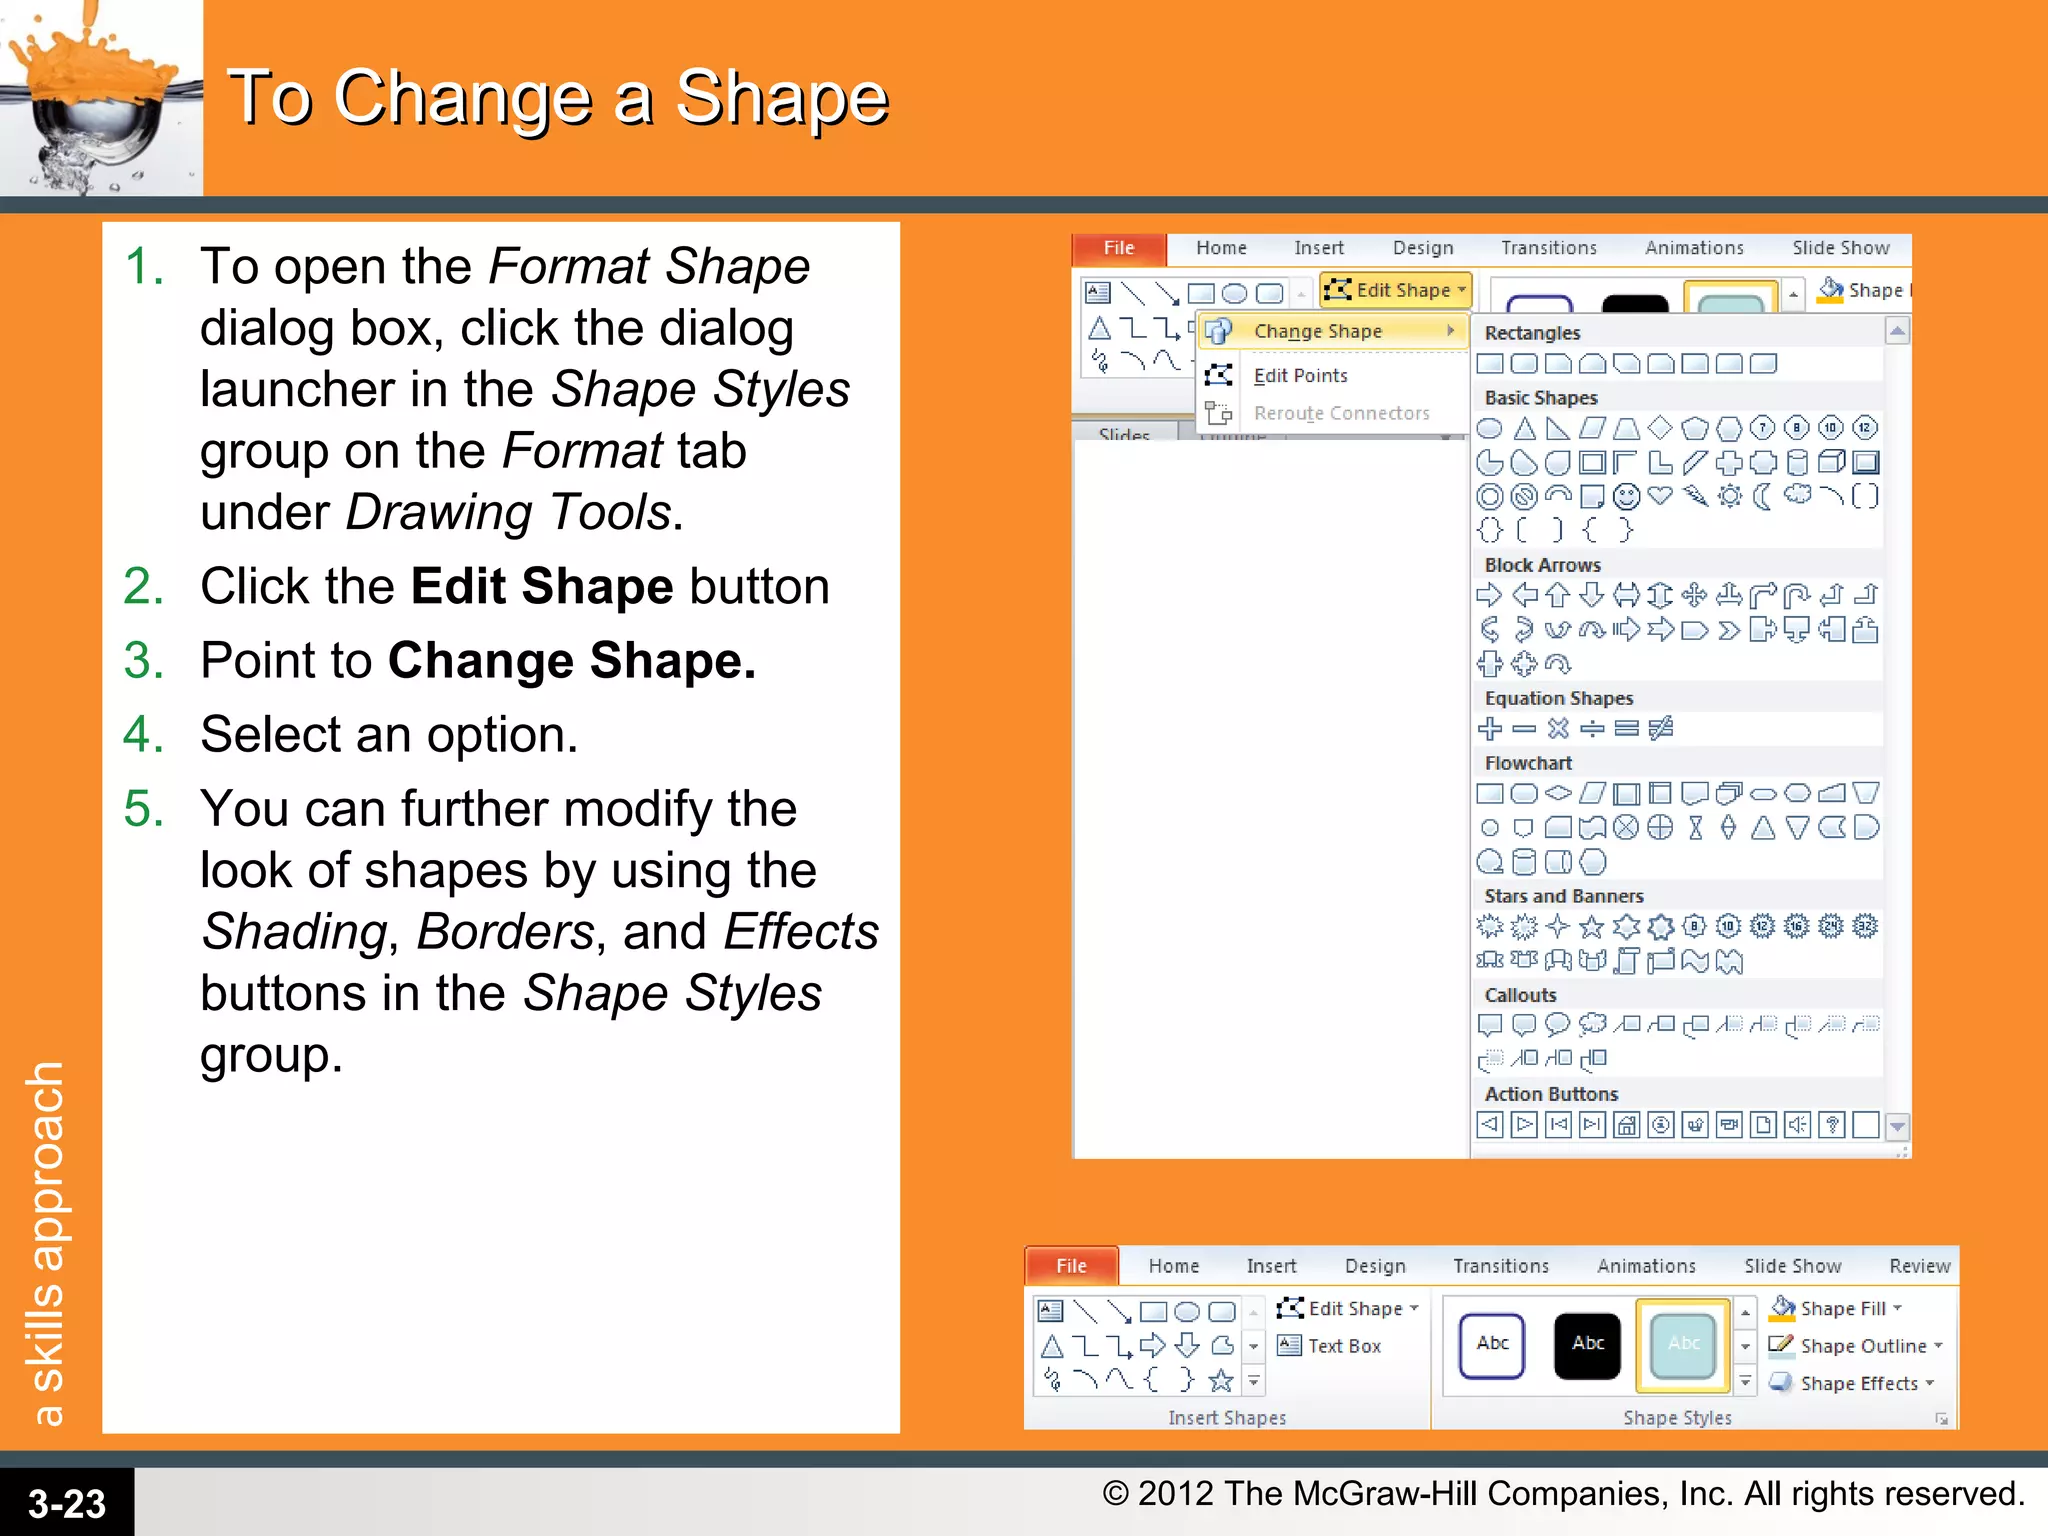
Task: Select the plus equation shape
Action: click(x=1489, y=729)
